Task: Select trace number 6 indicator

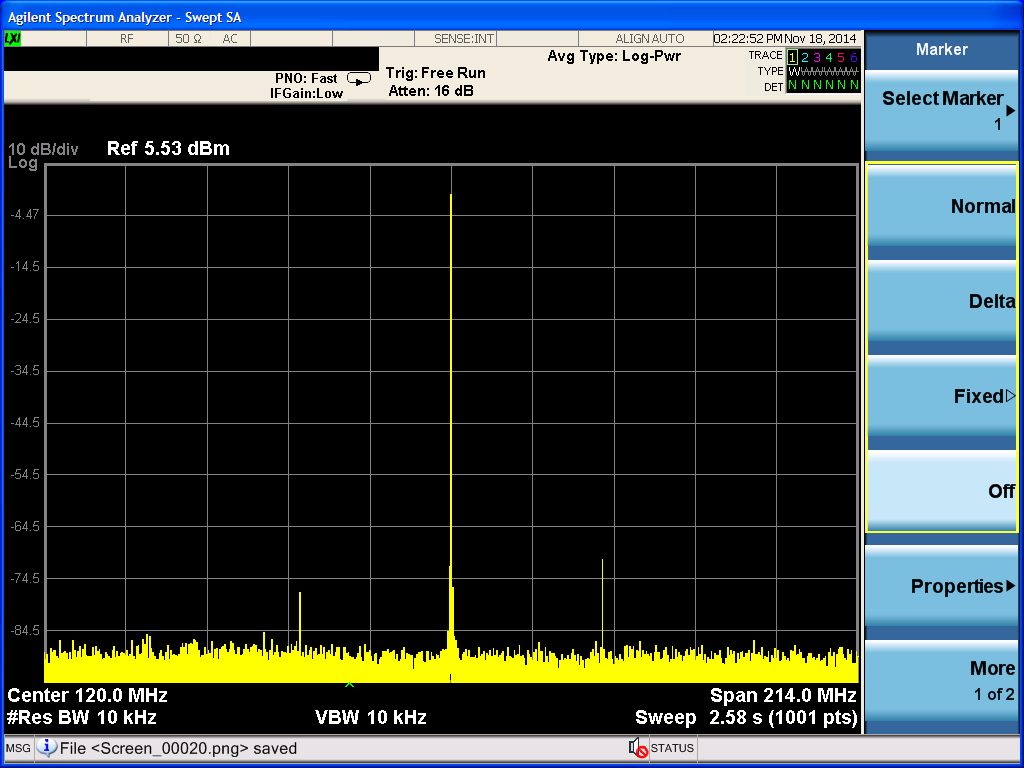Action: coord(854,57)
